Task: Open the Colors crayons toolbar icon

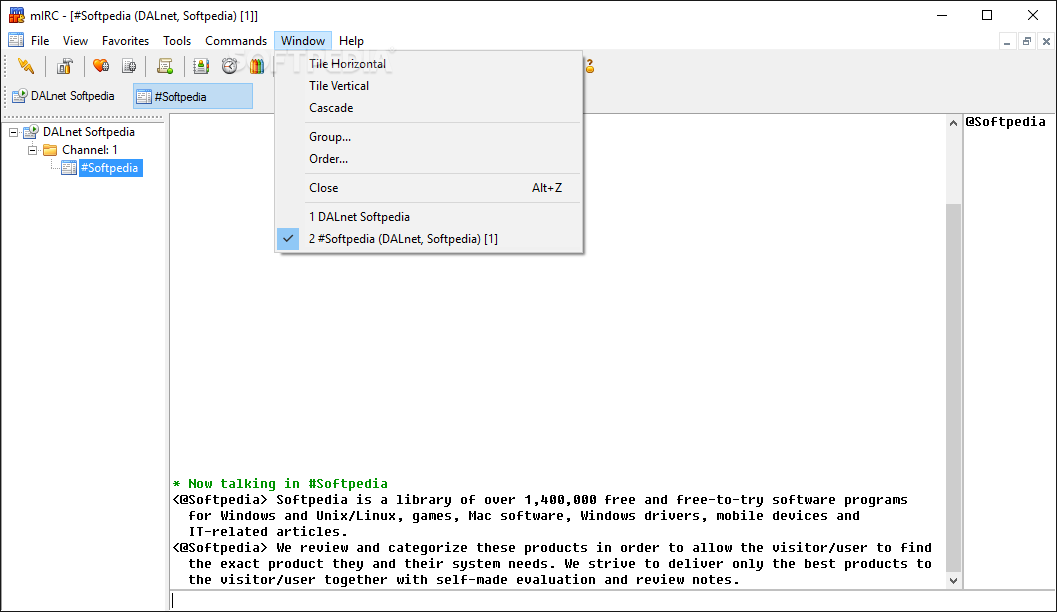Action: 257,66
